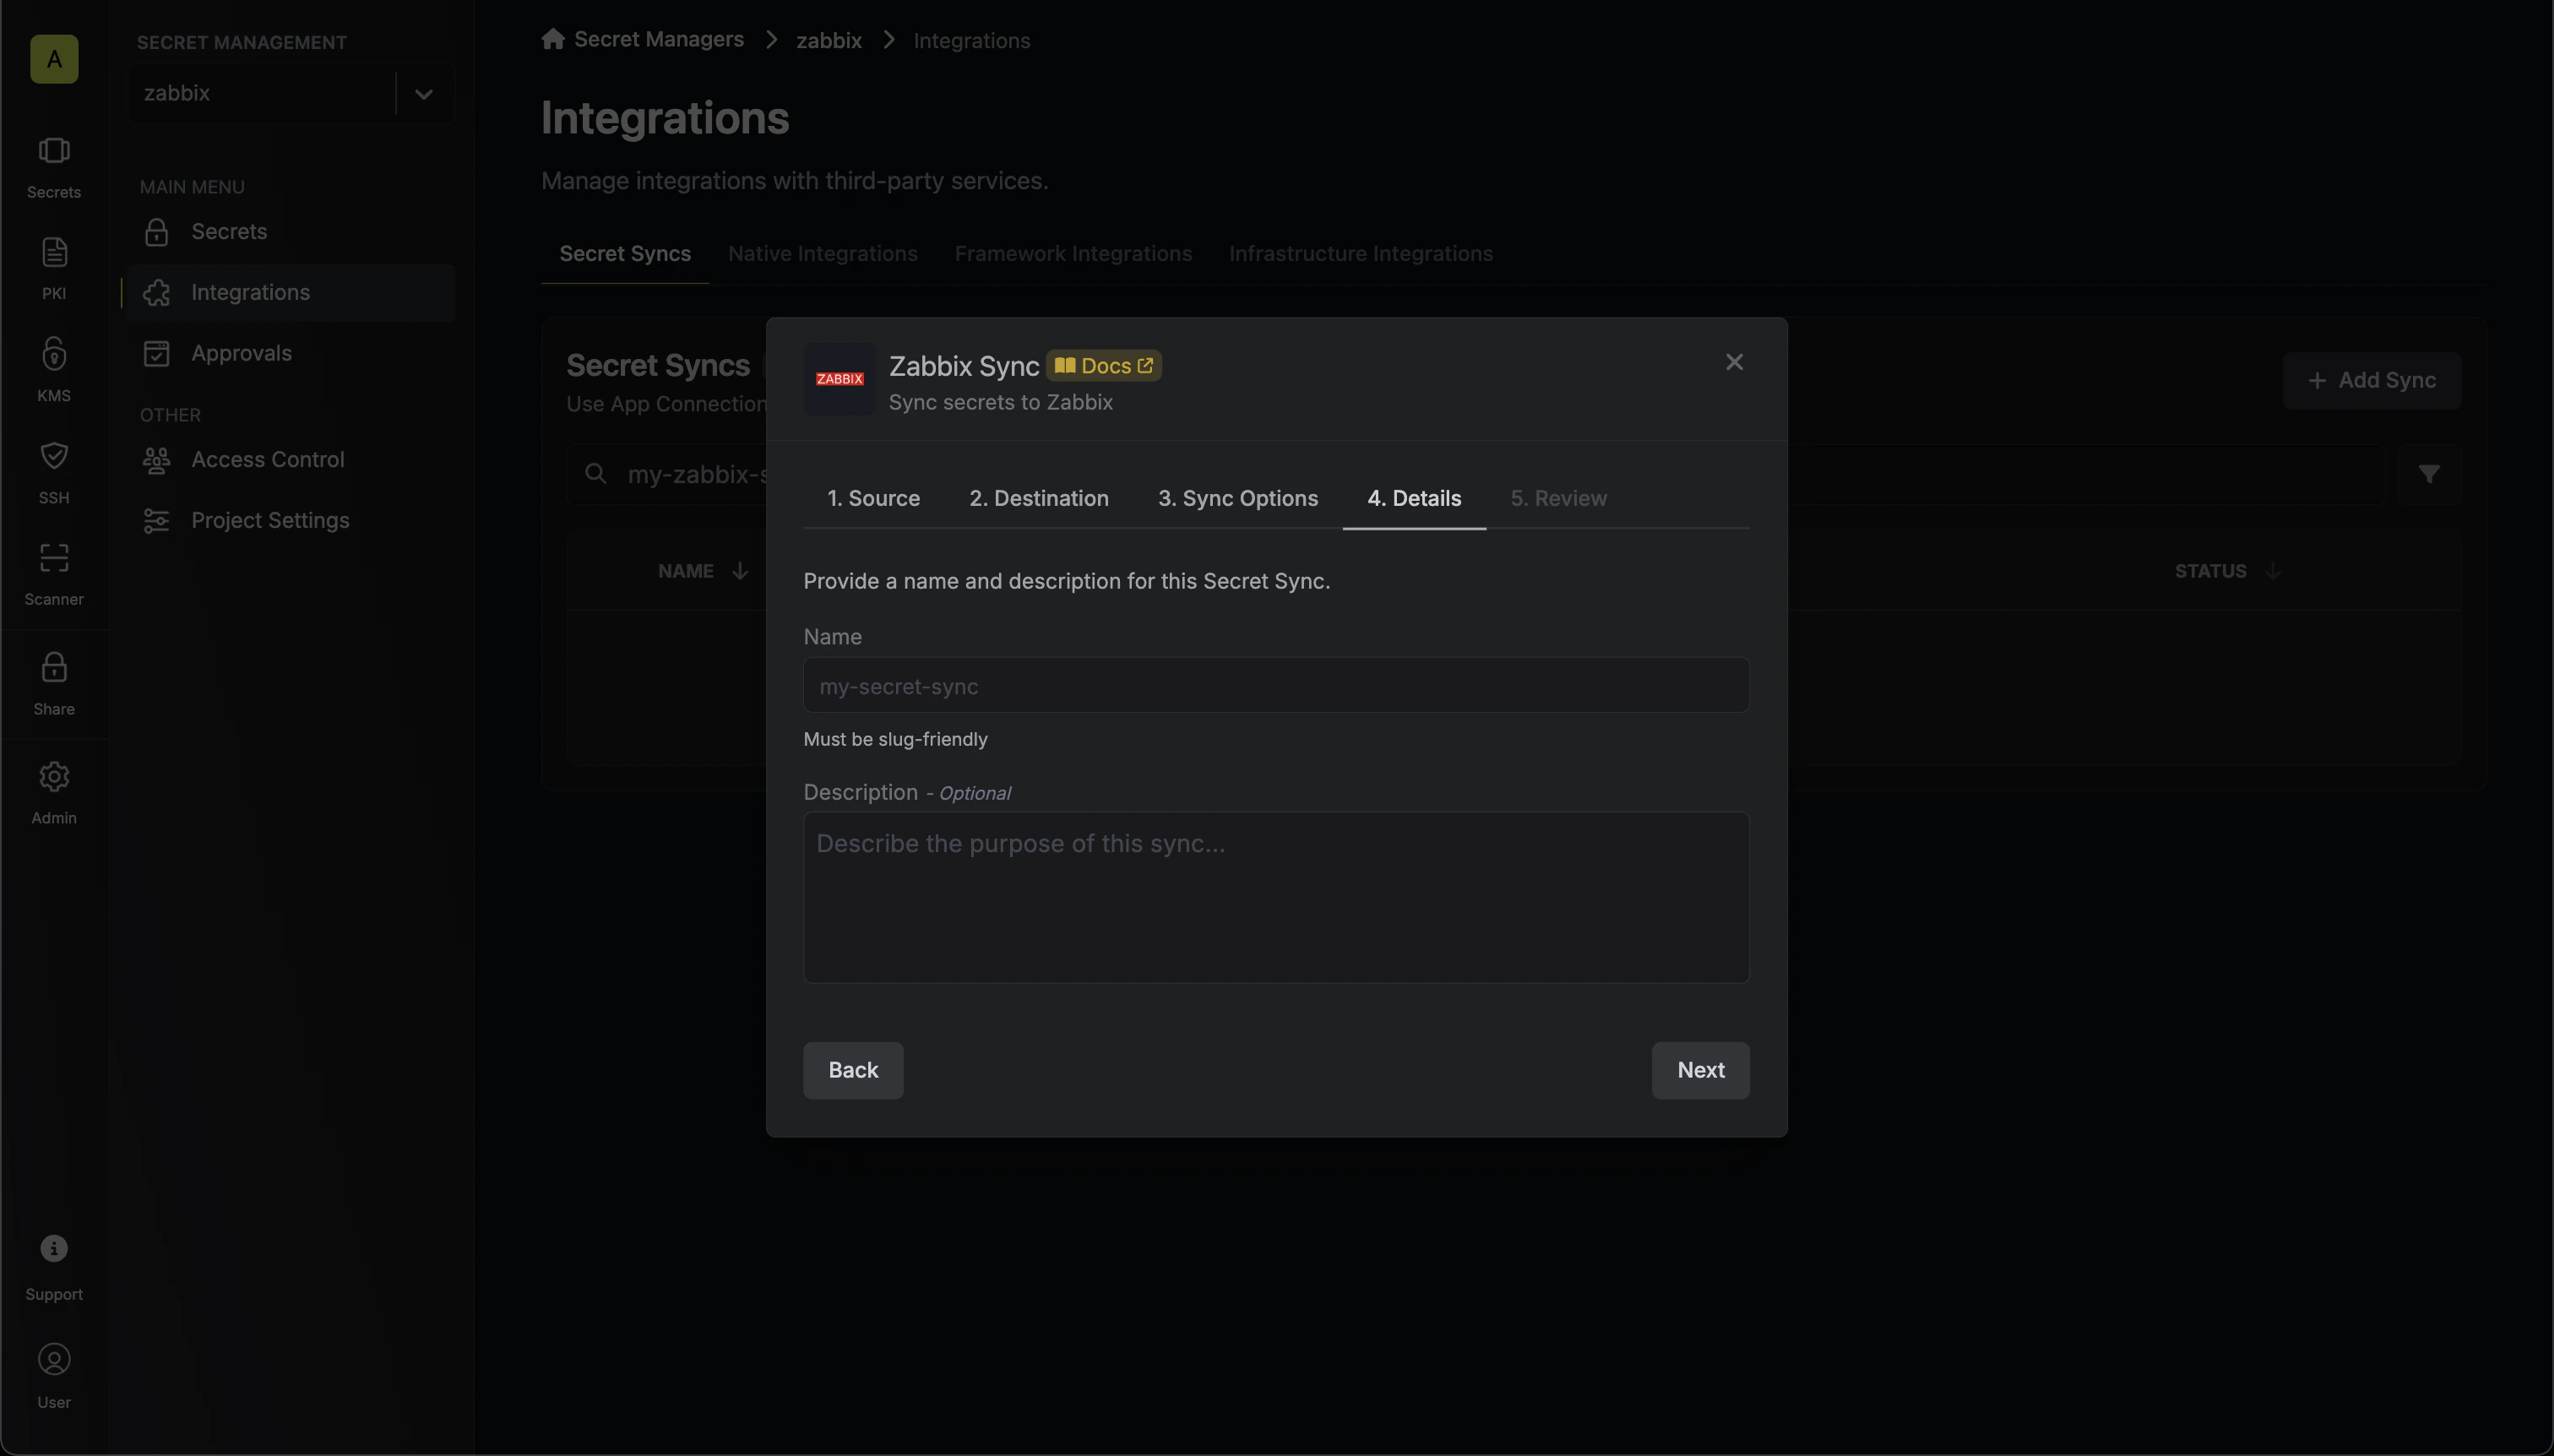Expand the zabbix project dropdown
The width and height of the screenshot is (2554, 1456).
pyautogui.click(x=424, y=93)
